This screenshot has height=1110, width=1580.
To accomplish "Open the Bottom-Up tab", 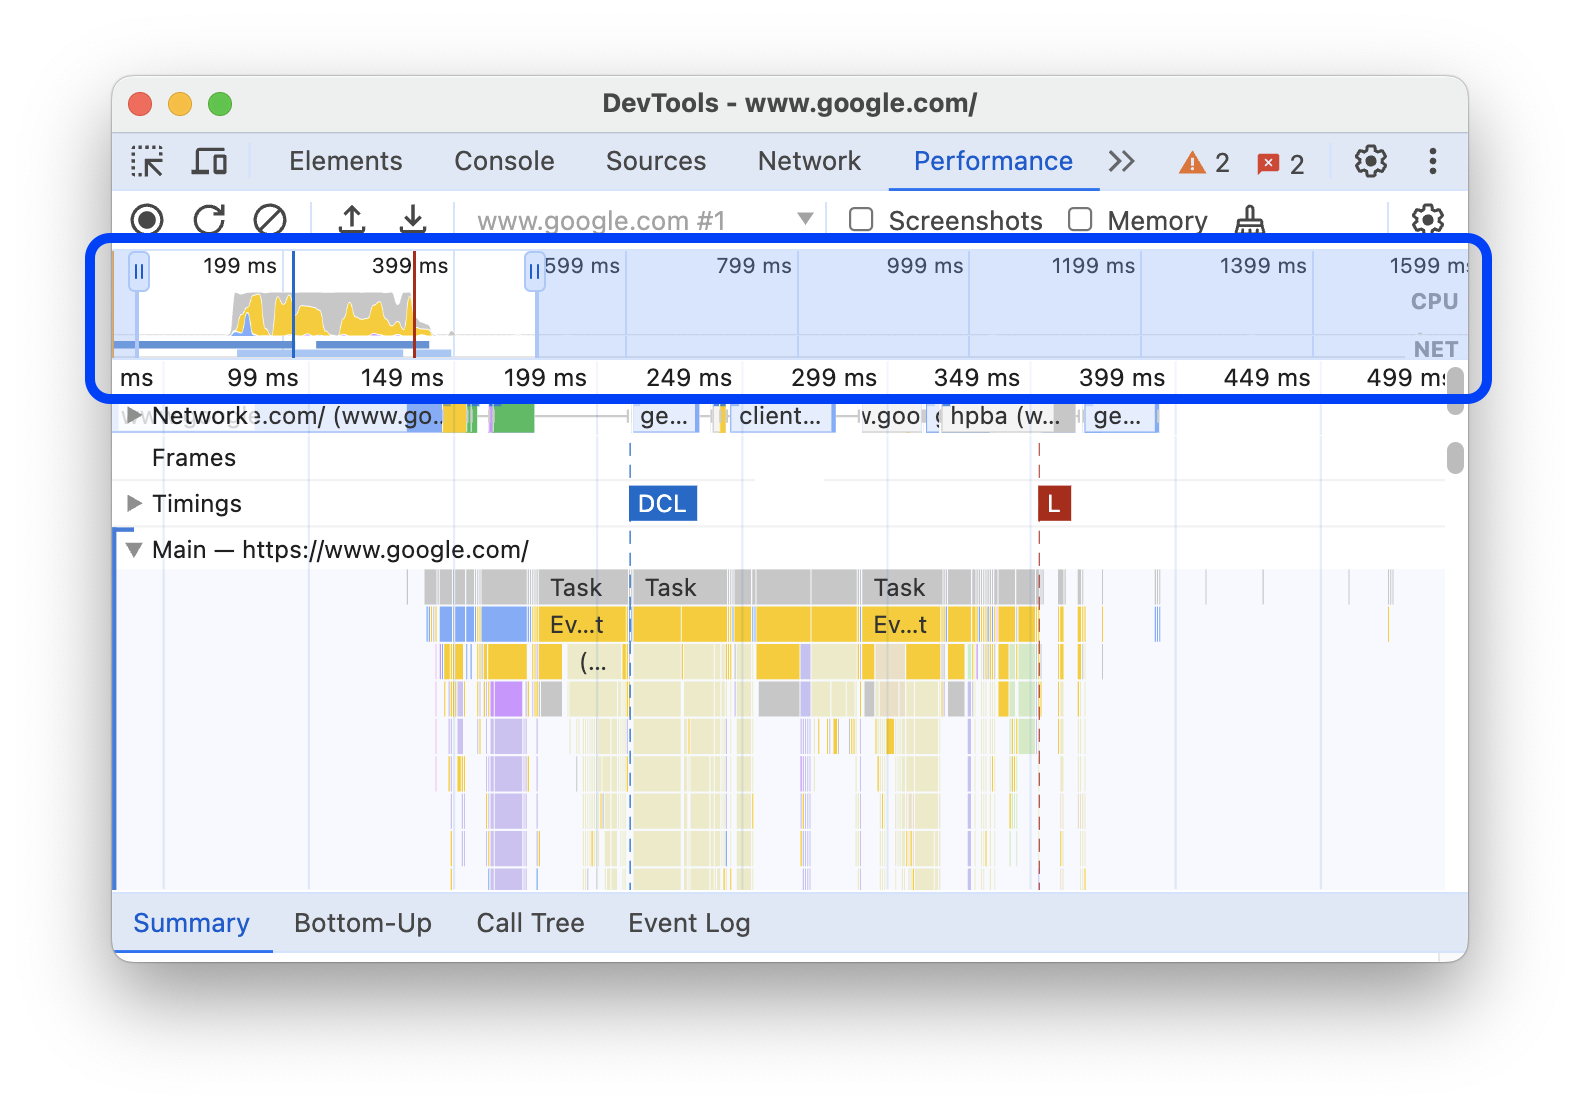I will [x=362, y=923].
